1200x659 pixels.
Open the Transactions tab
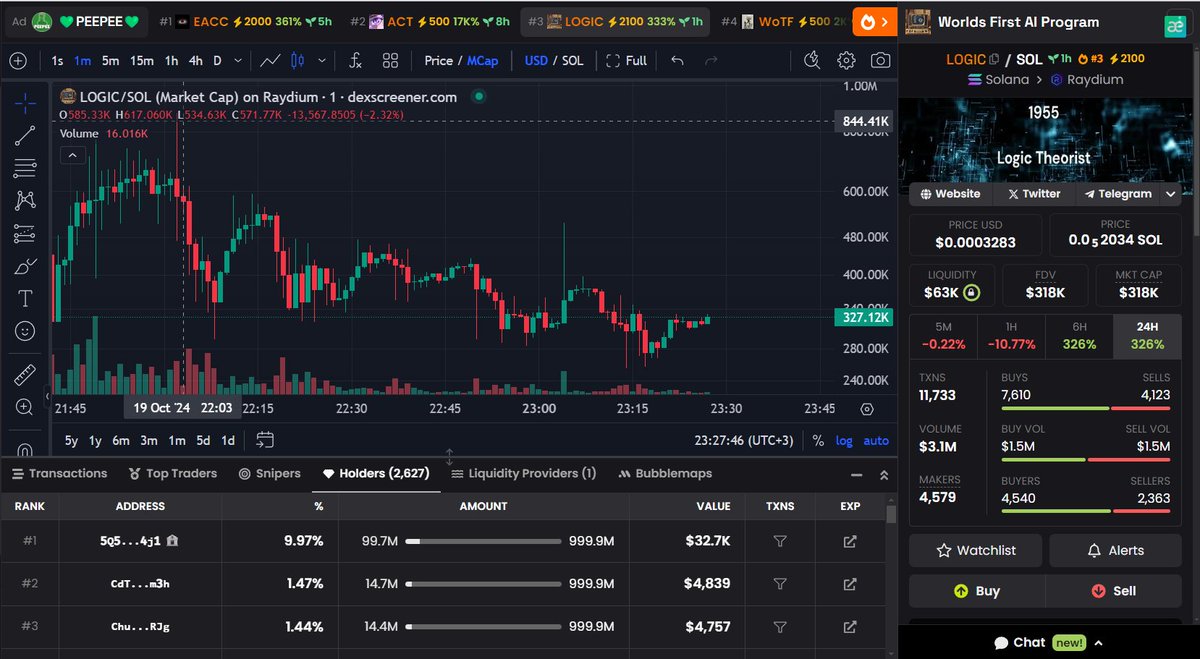(59, 474)
